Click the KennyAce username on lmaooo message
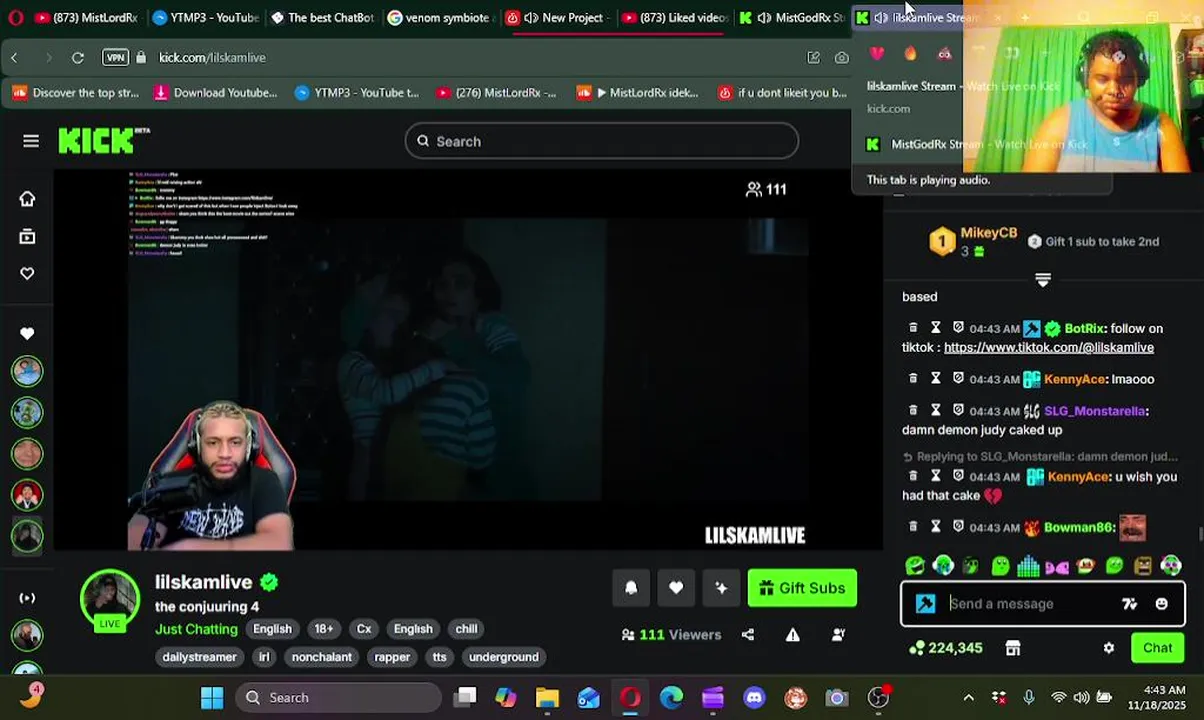 pos(1075,379)
